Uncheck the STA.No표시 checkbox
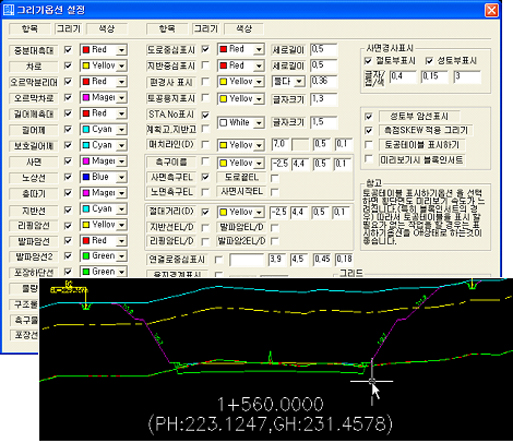 tap(205, 115)
